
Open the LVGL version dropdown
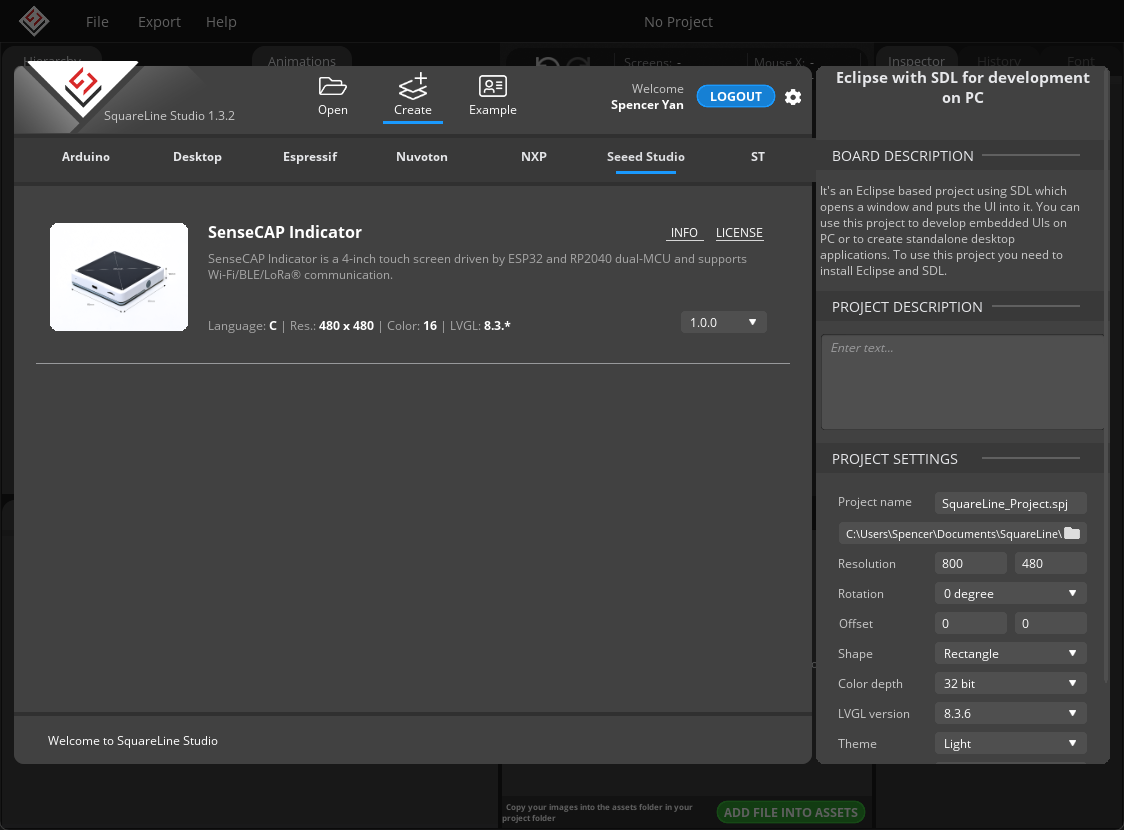(x=1010, y=714)
